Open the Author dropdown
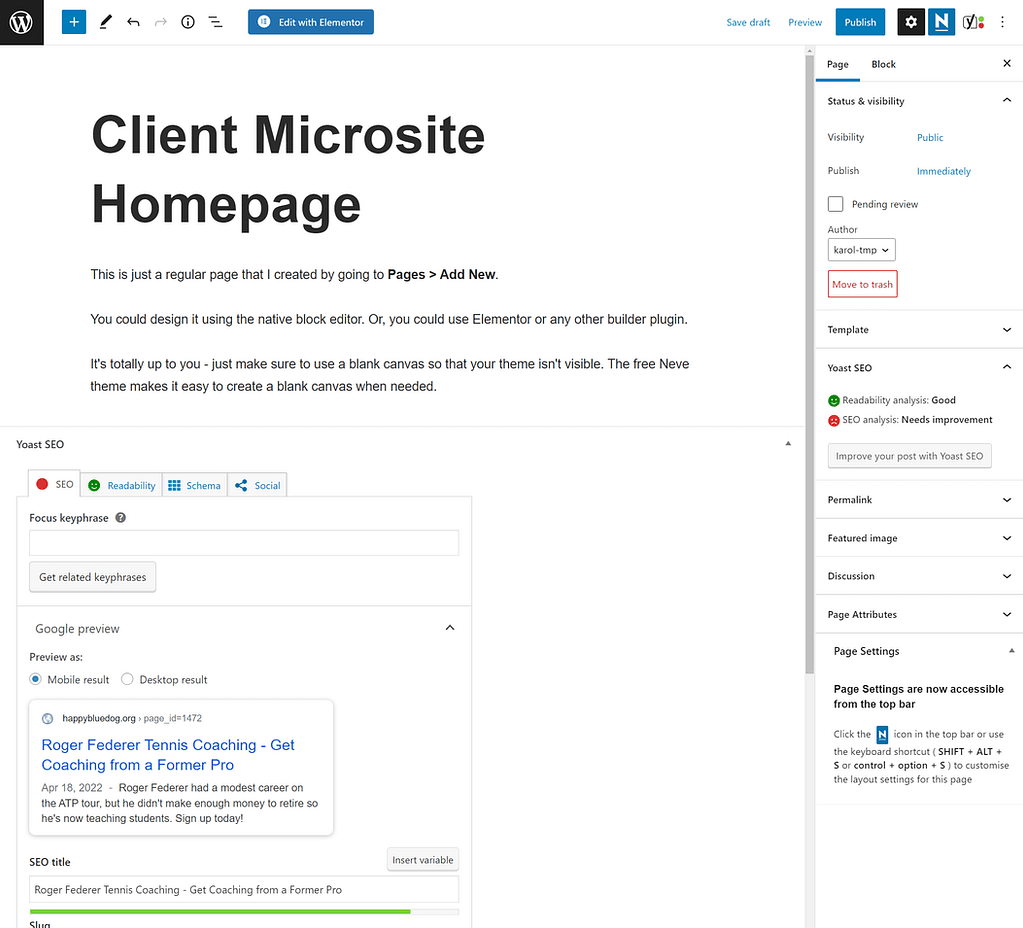 861,249
